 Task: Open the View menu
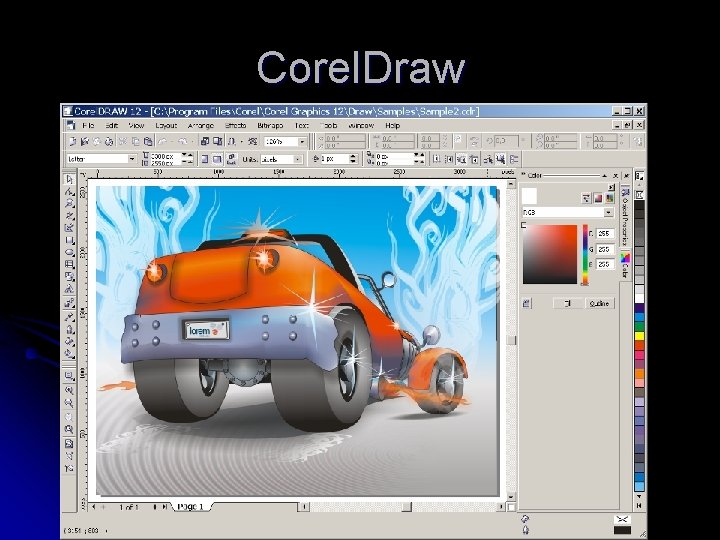tap(136, 125)
